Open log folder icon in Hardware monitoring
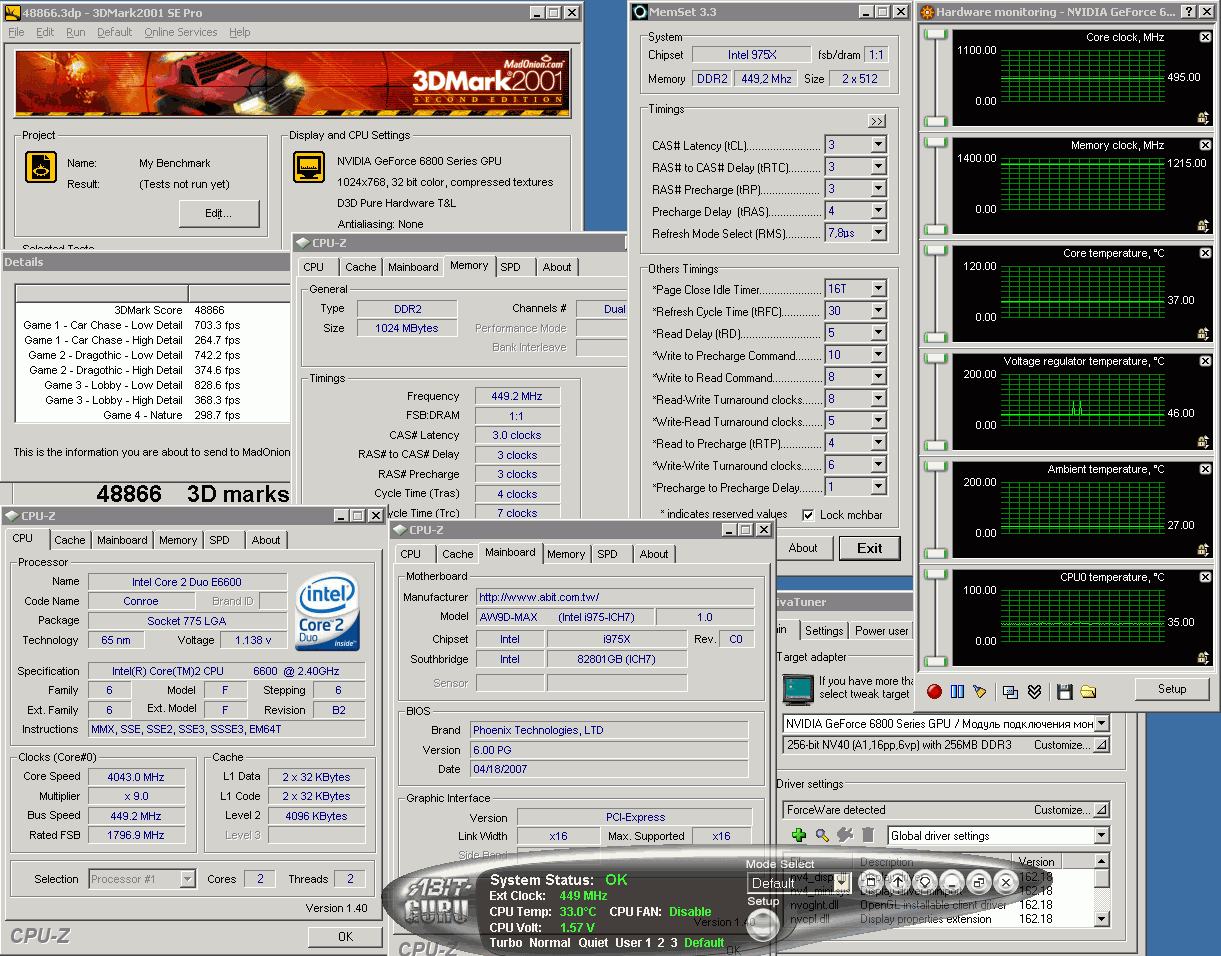 pos(1088,691)
